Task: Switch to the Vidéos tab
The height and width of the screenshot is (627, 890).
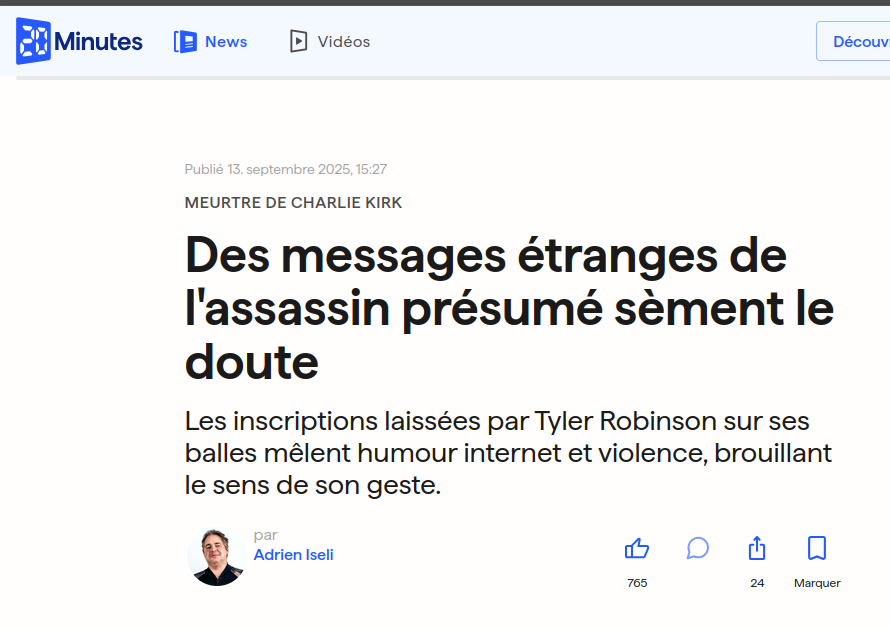Action: pyautogui.click(x=343, y=42)
